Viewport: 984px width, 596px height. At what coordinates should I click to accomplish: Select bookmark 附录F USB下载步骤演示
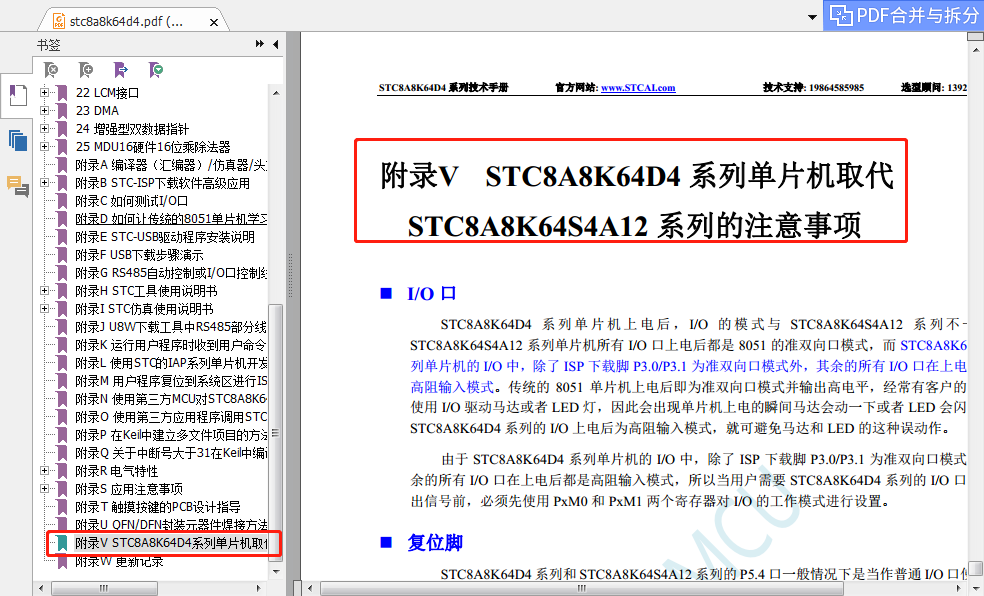point(139,255)
